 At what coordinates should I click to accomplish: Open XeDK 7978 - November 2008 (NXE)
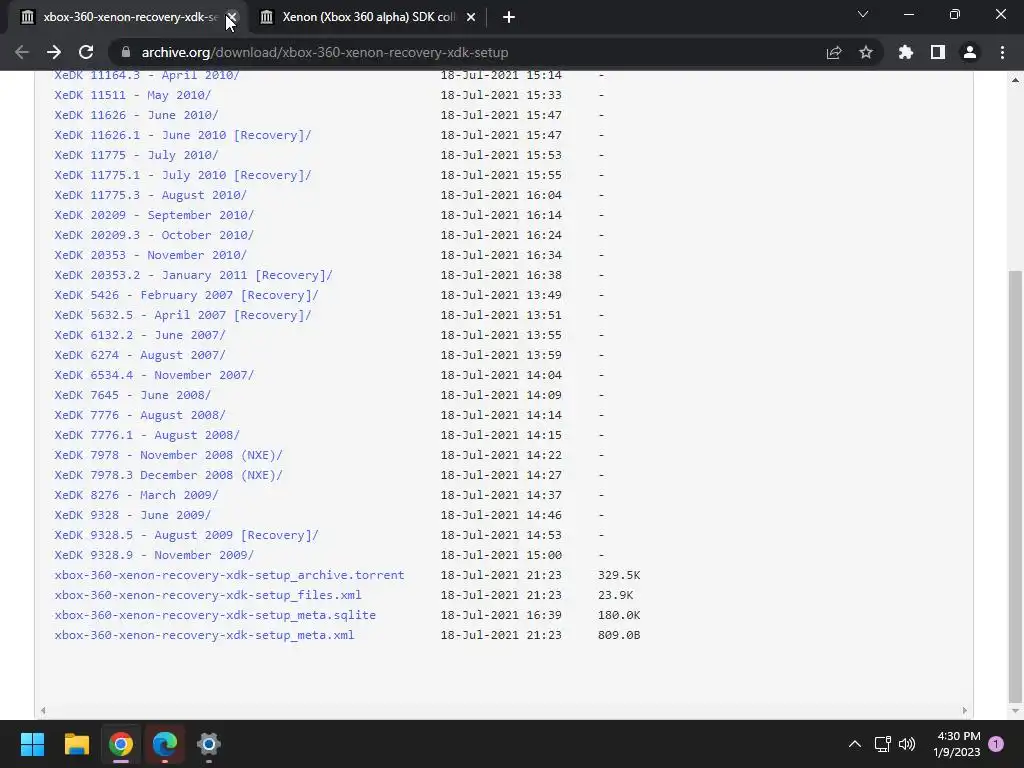168,455
